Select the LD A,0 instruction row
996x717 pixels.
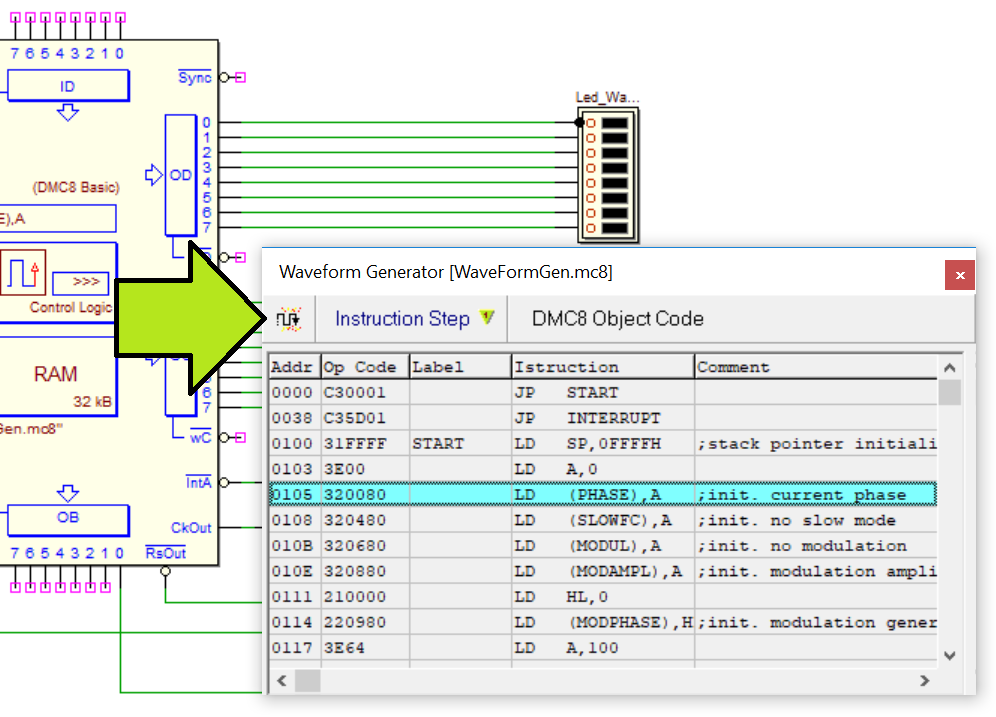pyautogui.click(x=603, y=469)
